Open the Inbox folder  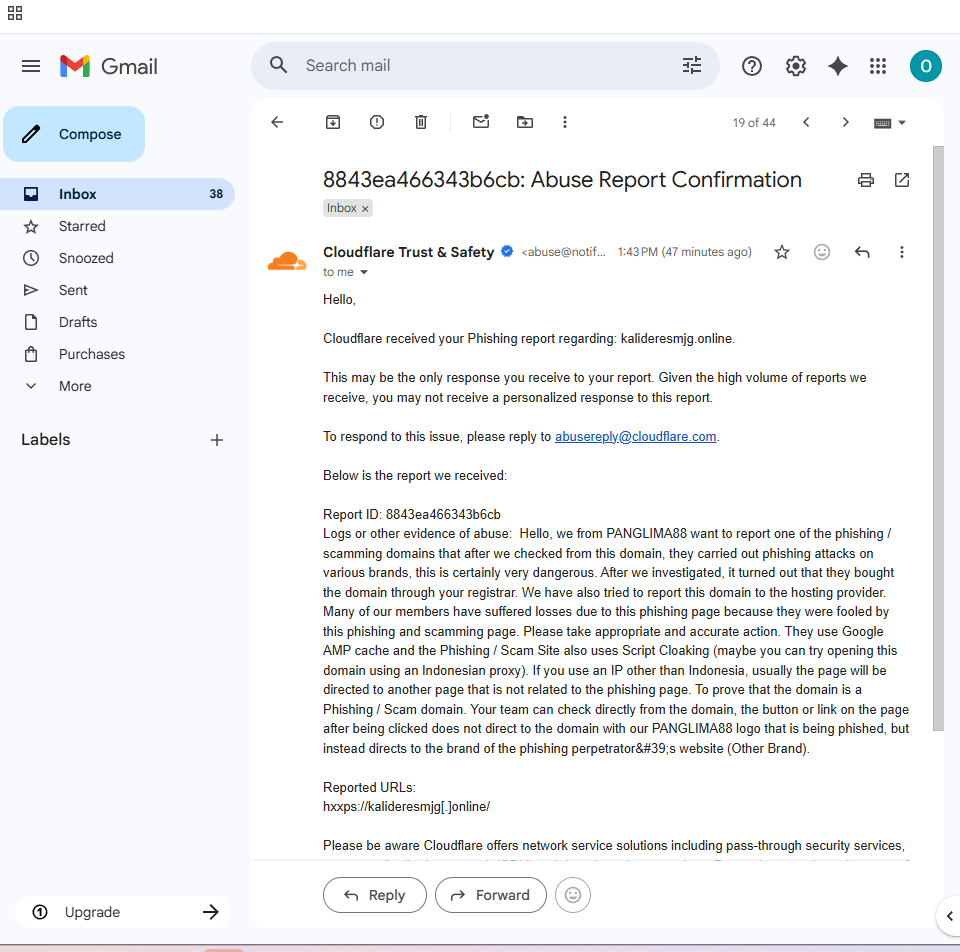pos(116,194)
